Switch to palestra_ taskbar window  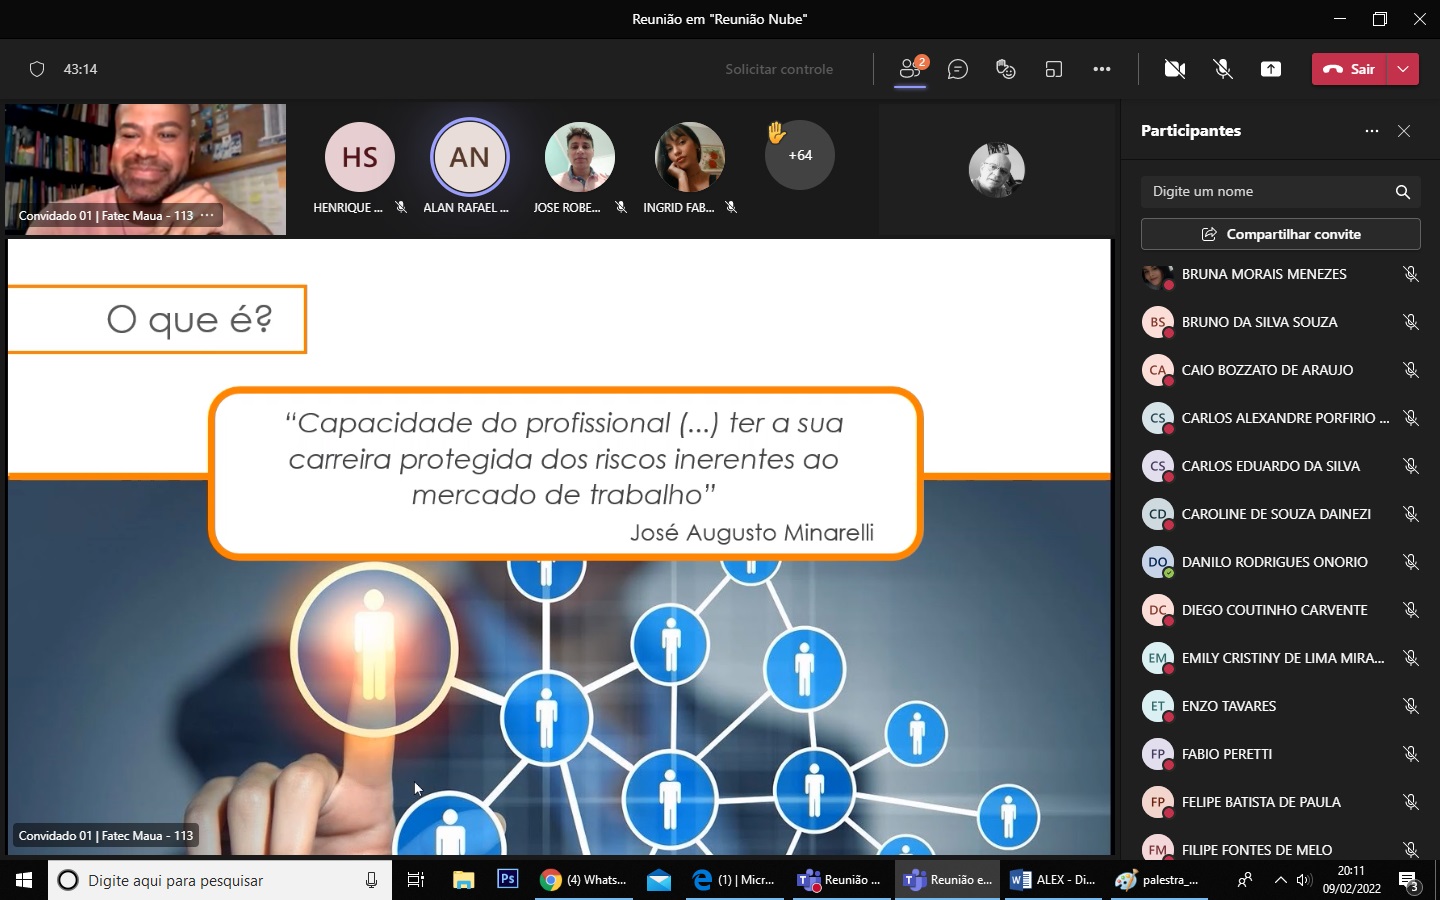[x=1160, y=880]
